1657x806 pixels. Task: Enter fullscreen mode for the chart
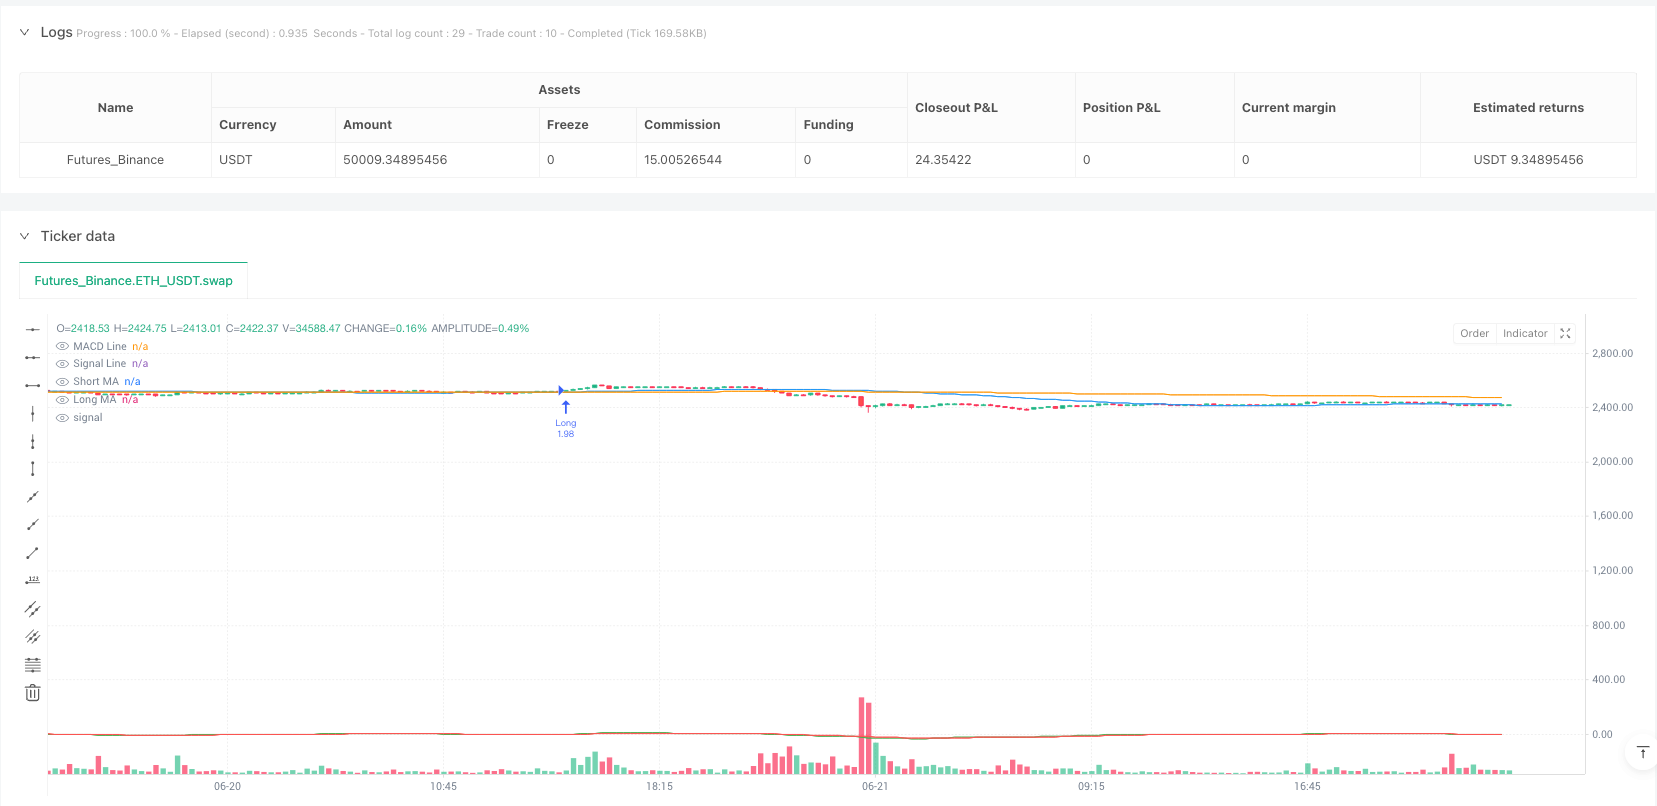point(1565,334)
